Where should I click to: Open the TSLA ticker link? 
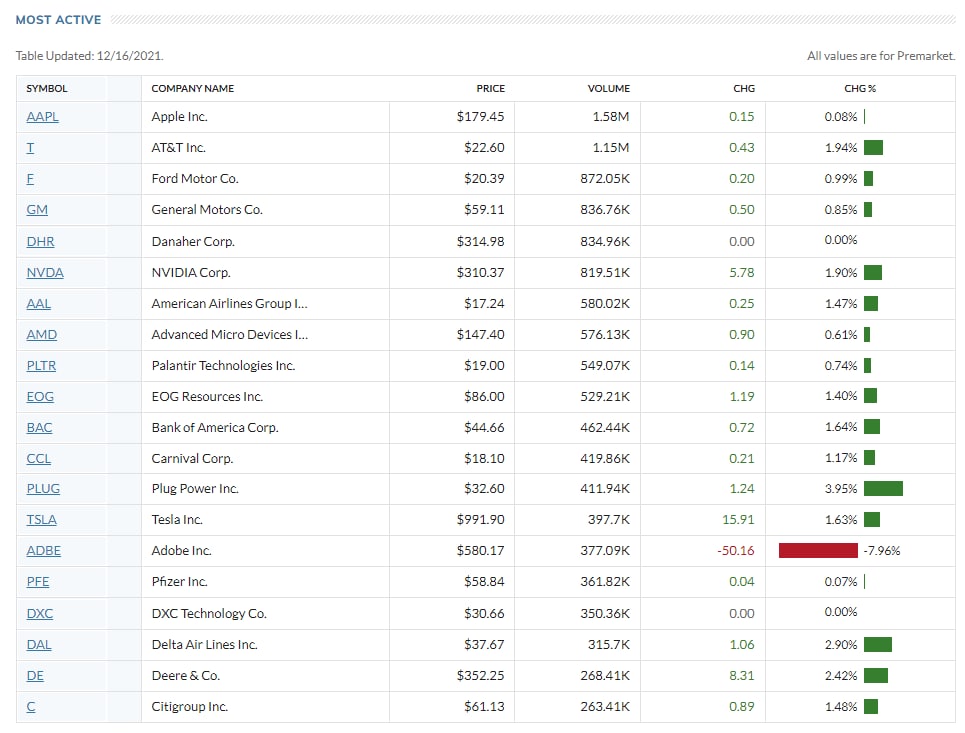pyautogui.click(x=41, y=519)
